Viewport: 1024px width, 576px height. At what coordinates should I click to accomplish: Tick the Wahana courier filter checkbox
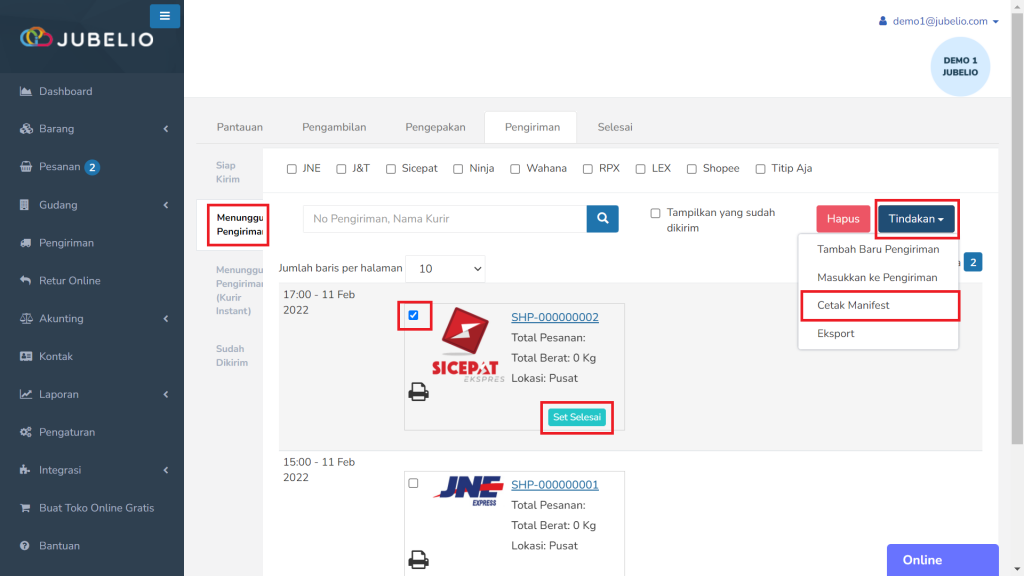coord(515,169)
